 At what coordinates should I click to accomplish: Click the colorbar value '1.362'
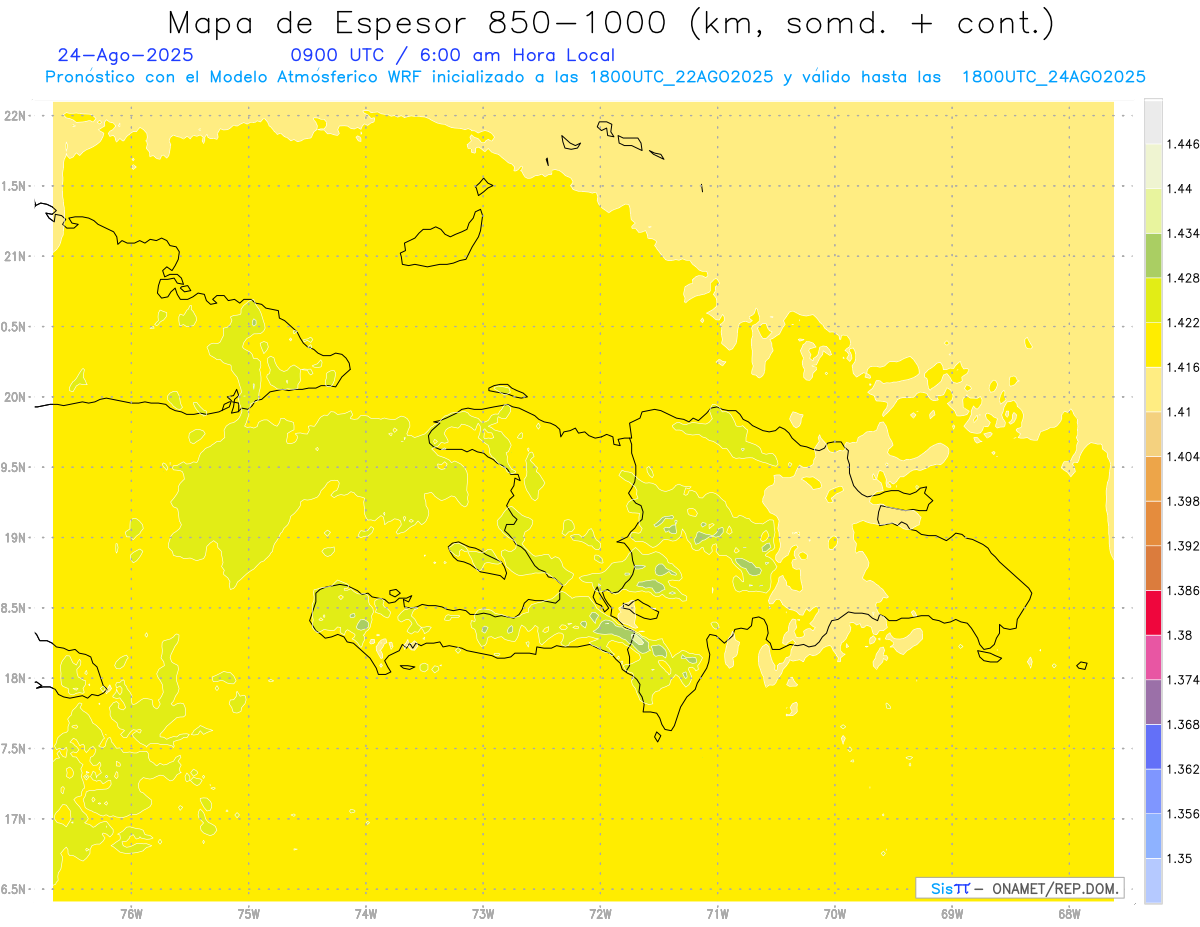[x=1185, y=769]
